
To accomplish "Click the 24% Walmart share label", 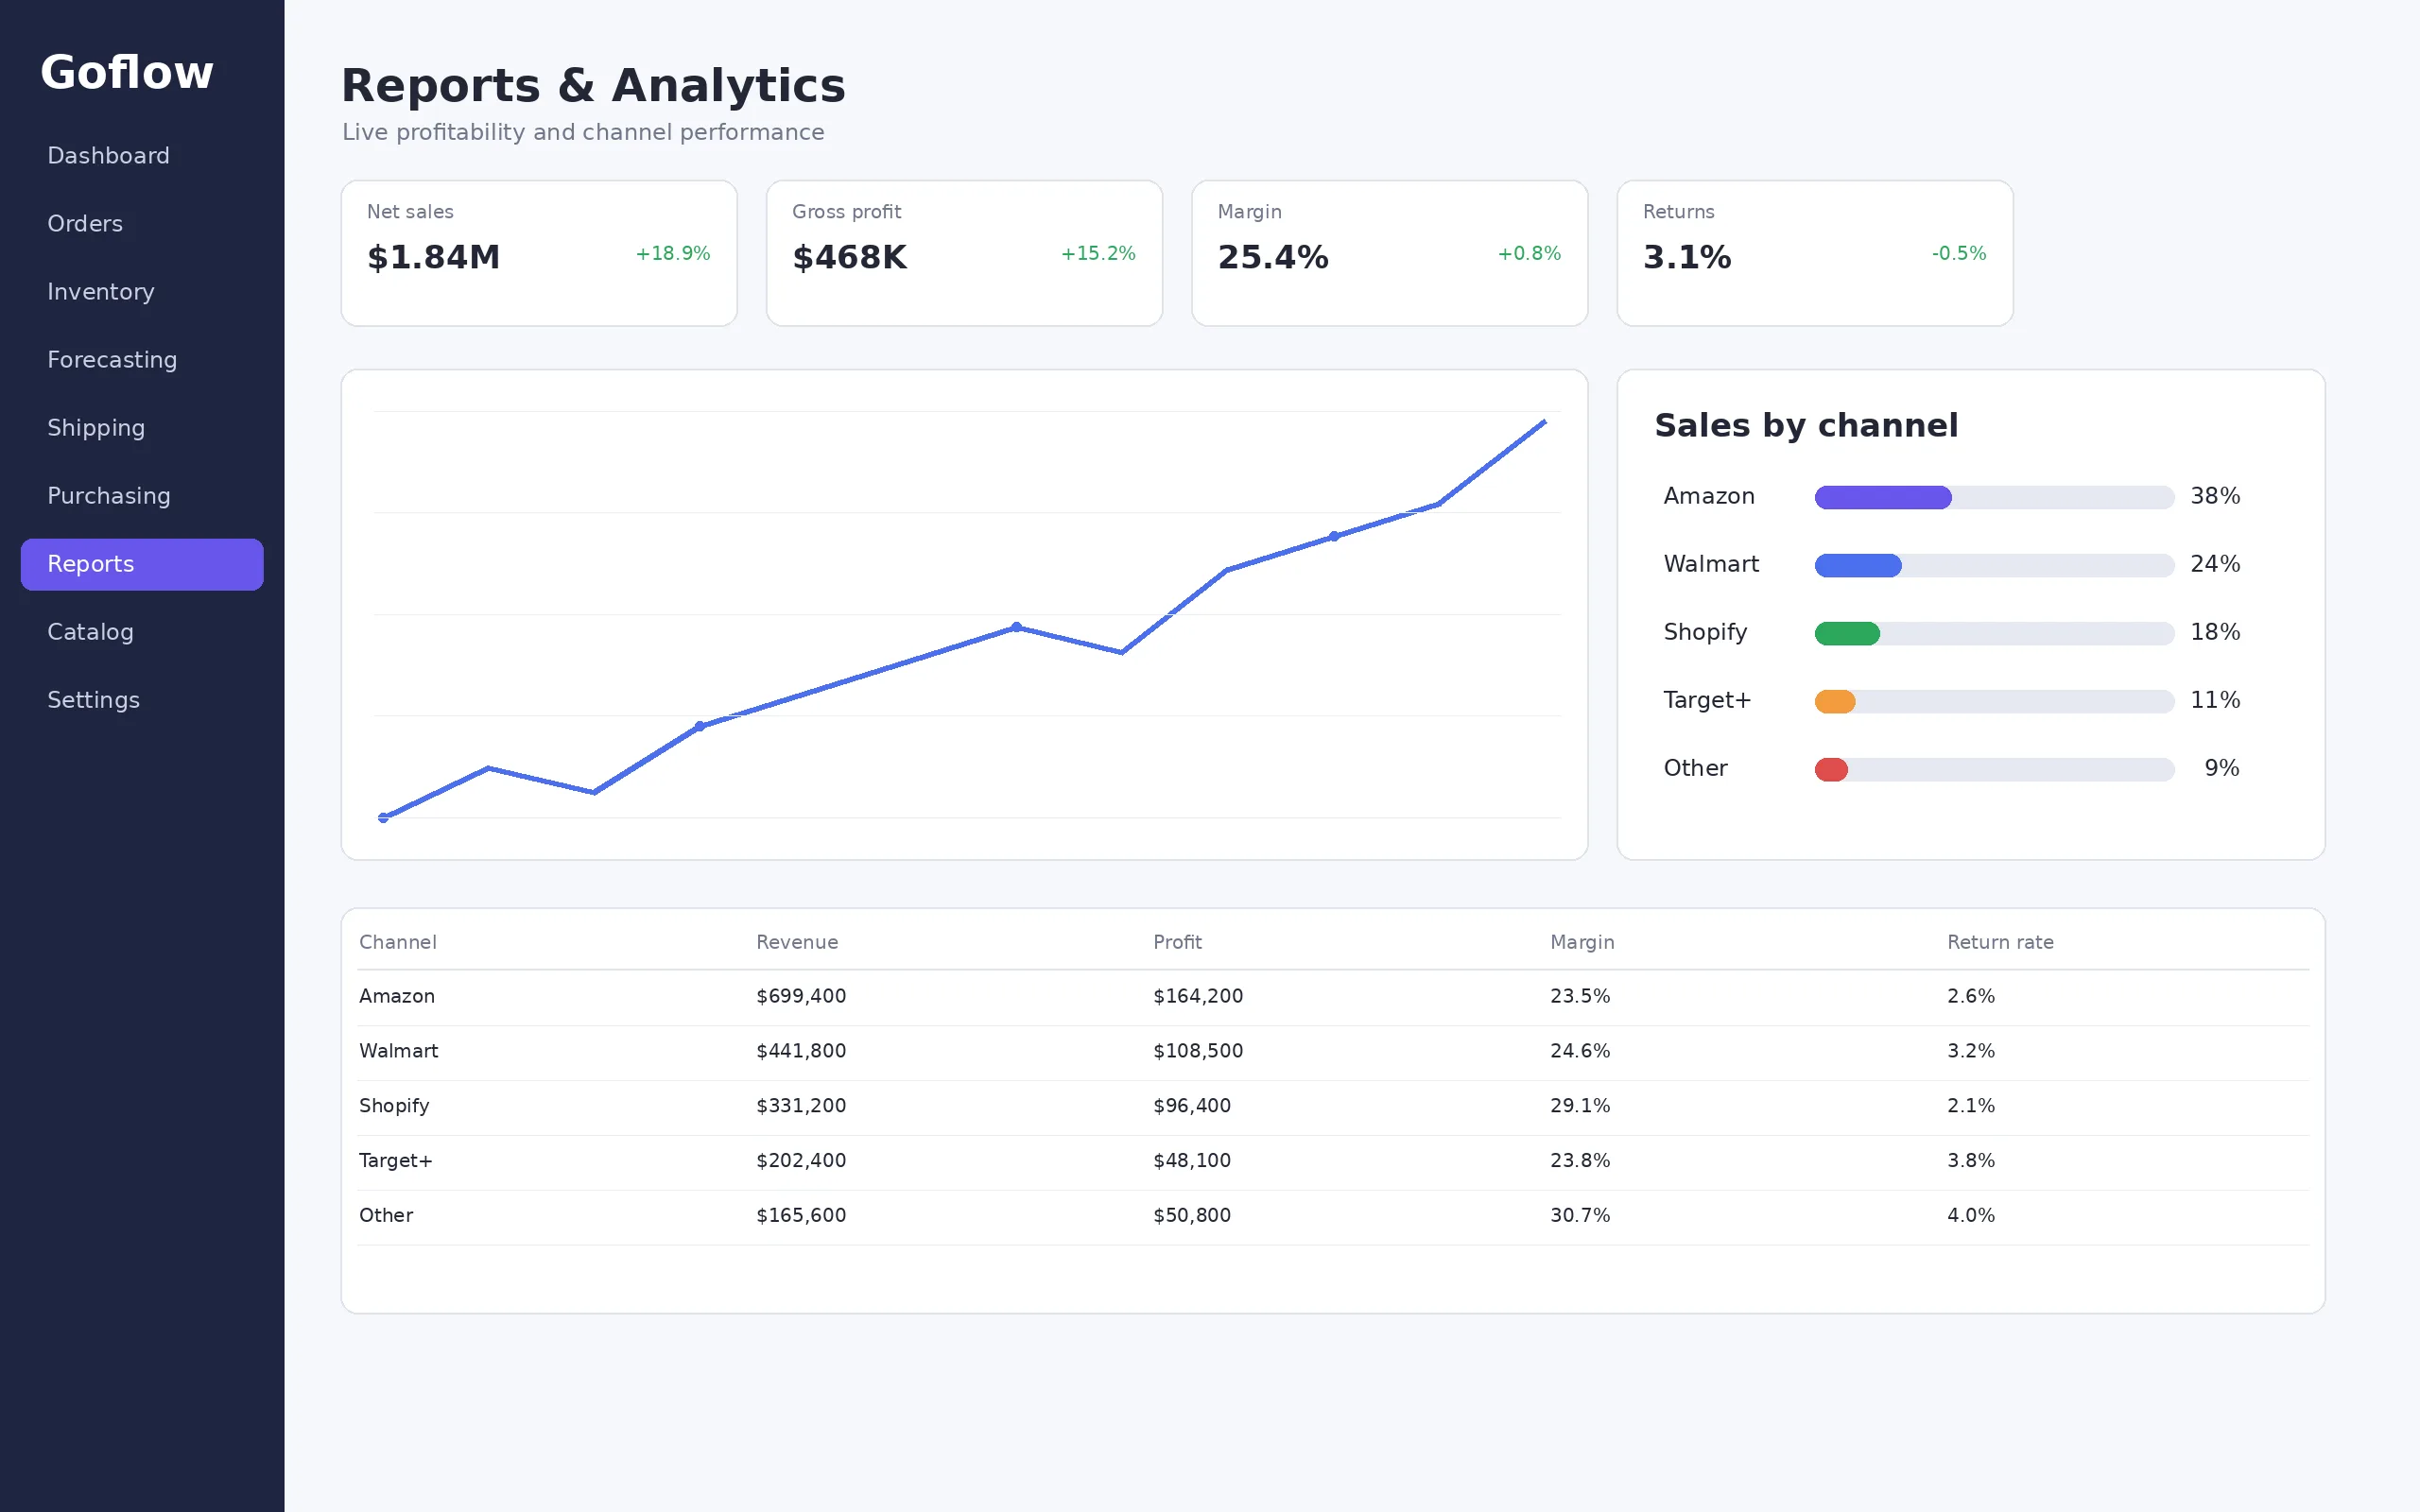I will point(2215,564).
